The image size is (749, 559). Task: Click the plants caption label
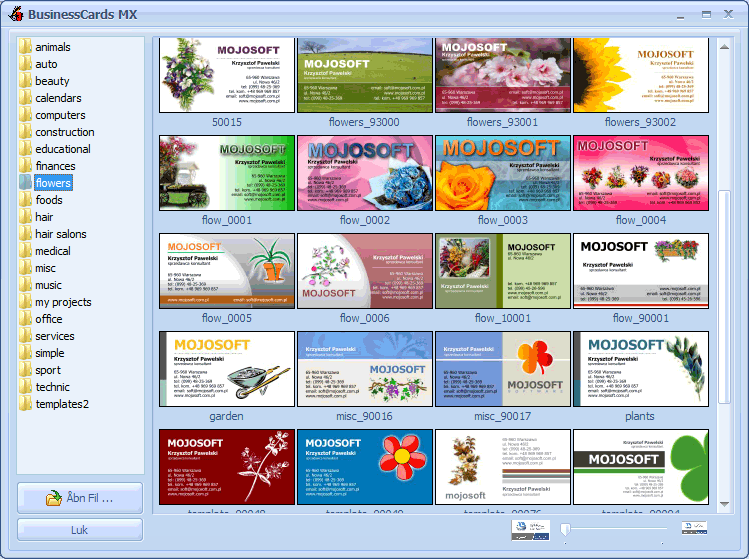point(640,416)
